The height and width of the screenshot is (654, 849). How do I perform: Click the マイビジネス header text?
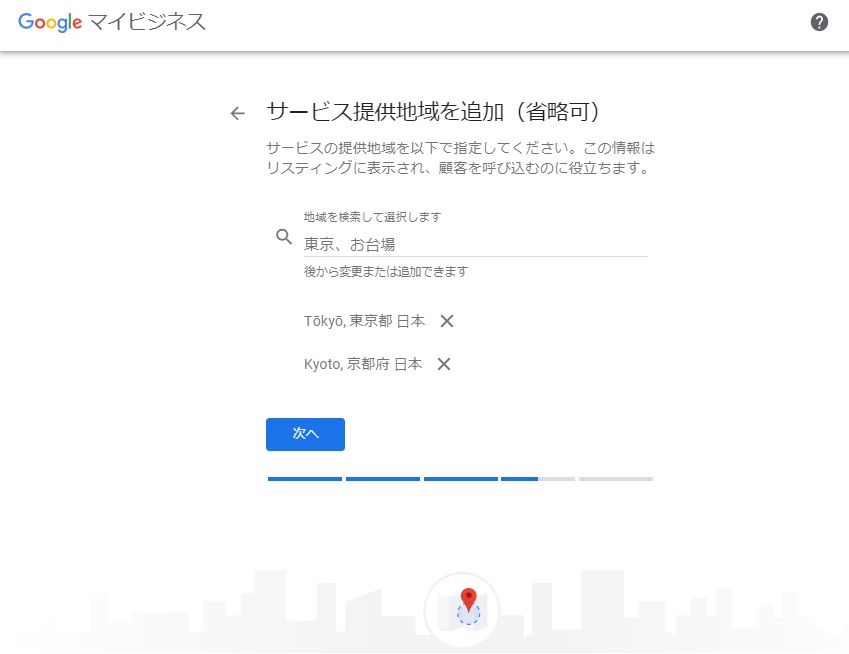point(148,22)
